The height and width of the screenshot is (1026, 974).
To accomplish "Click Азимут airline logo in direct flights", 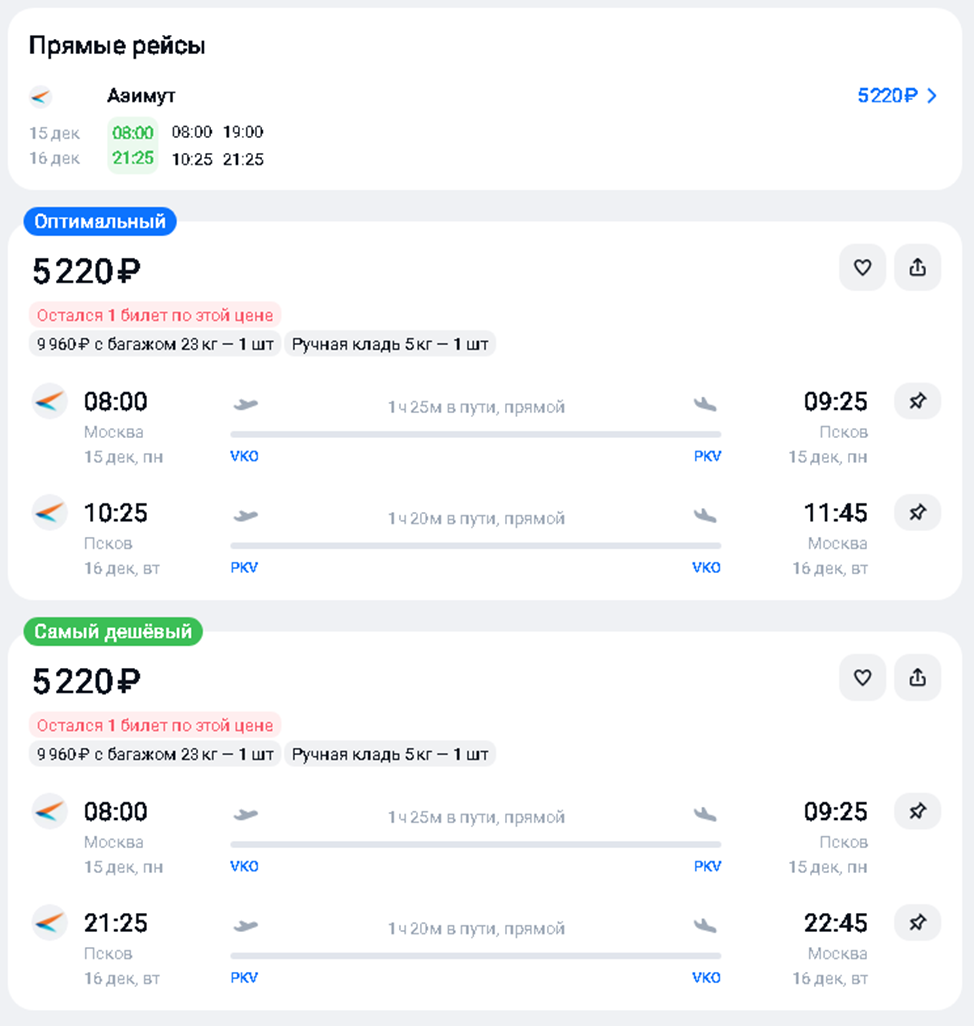I will [x=40, y=97].
